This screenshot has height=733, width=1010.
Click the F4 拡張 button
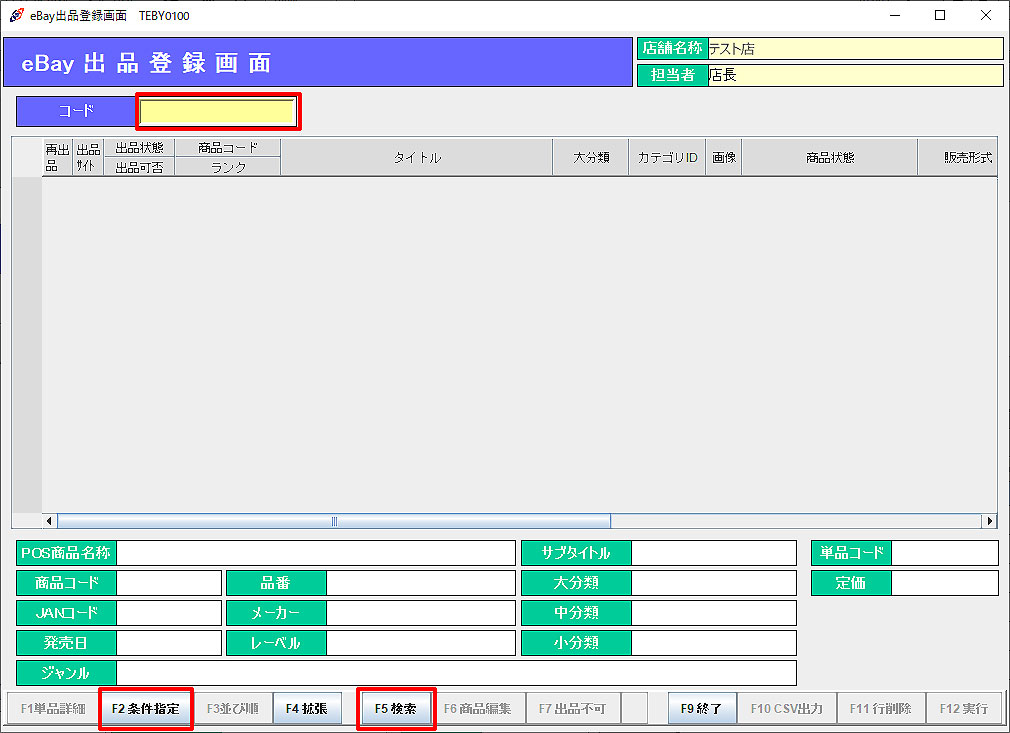307,709
